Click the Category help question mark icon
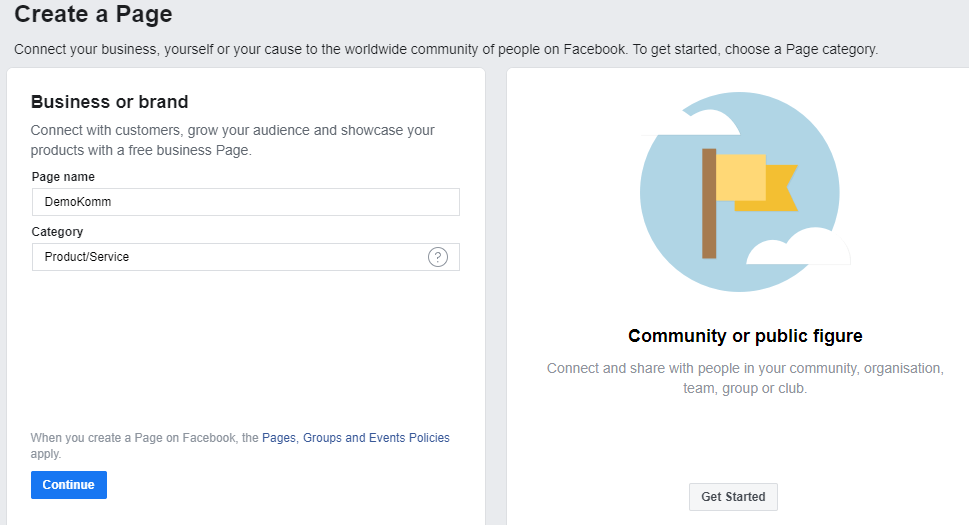969x525 pixels. [438, 257]
